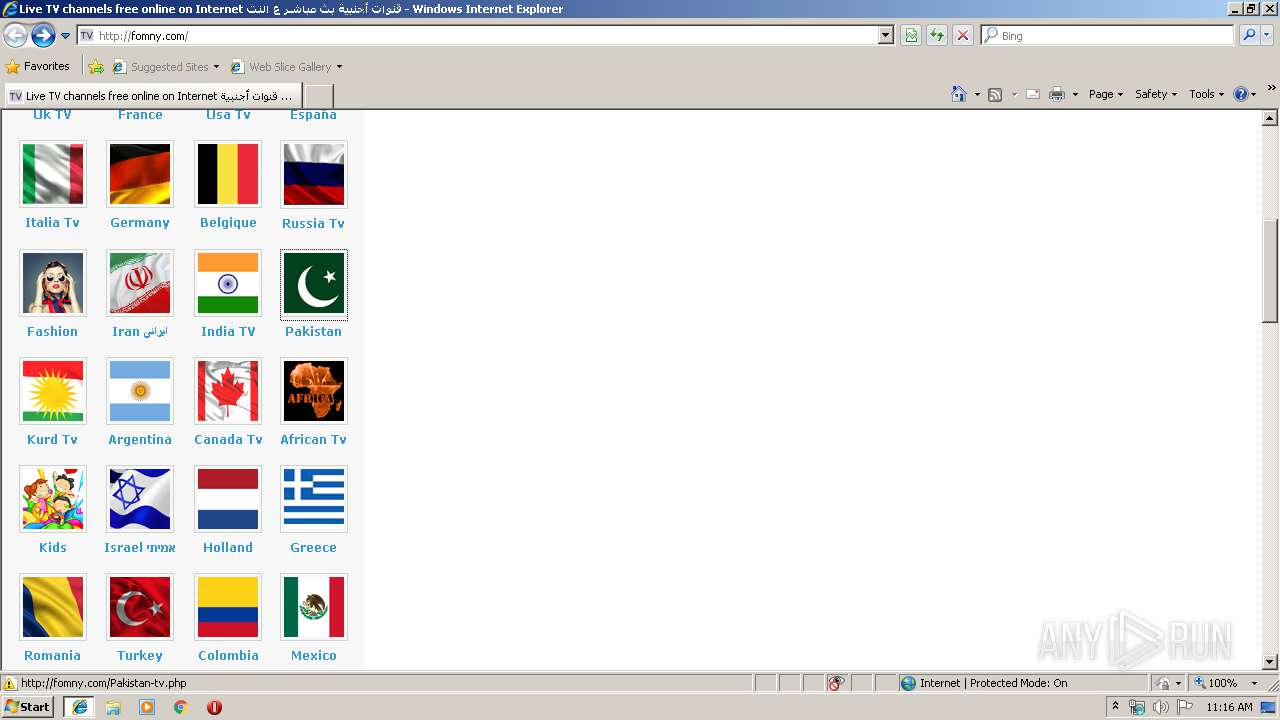The height and width of the screenshot is (720, 1280).
Task: Open the Pakistan text link
Action: (x=313, y=331)
